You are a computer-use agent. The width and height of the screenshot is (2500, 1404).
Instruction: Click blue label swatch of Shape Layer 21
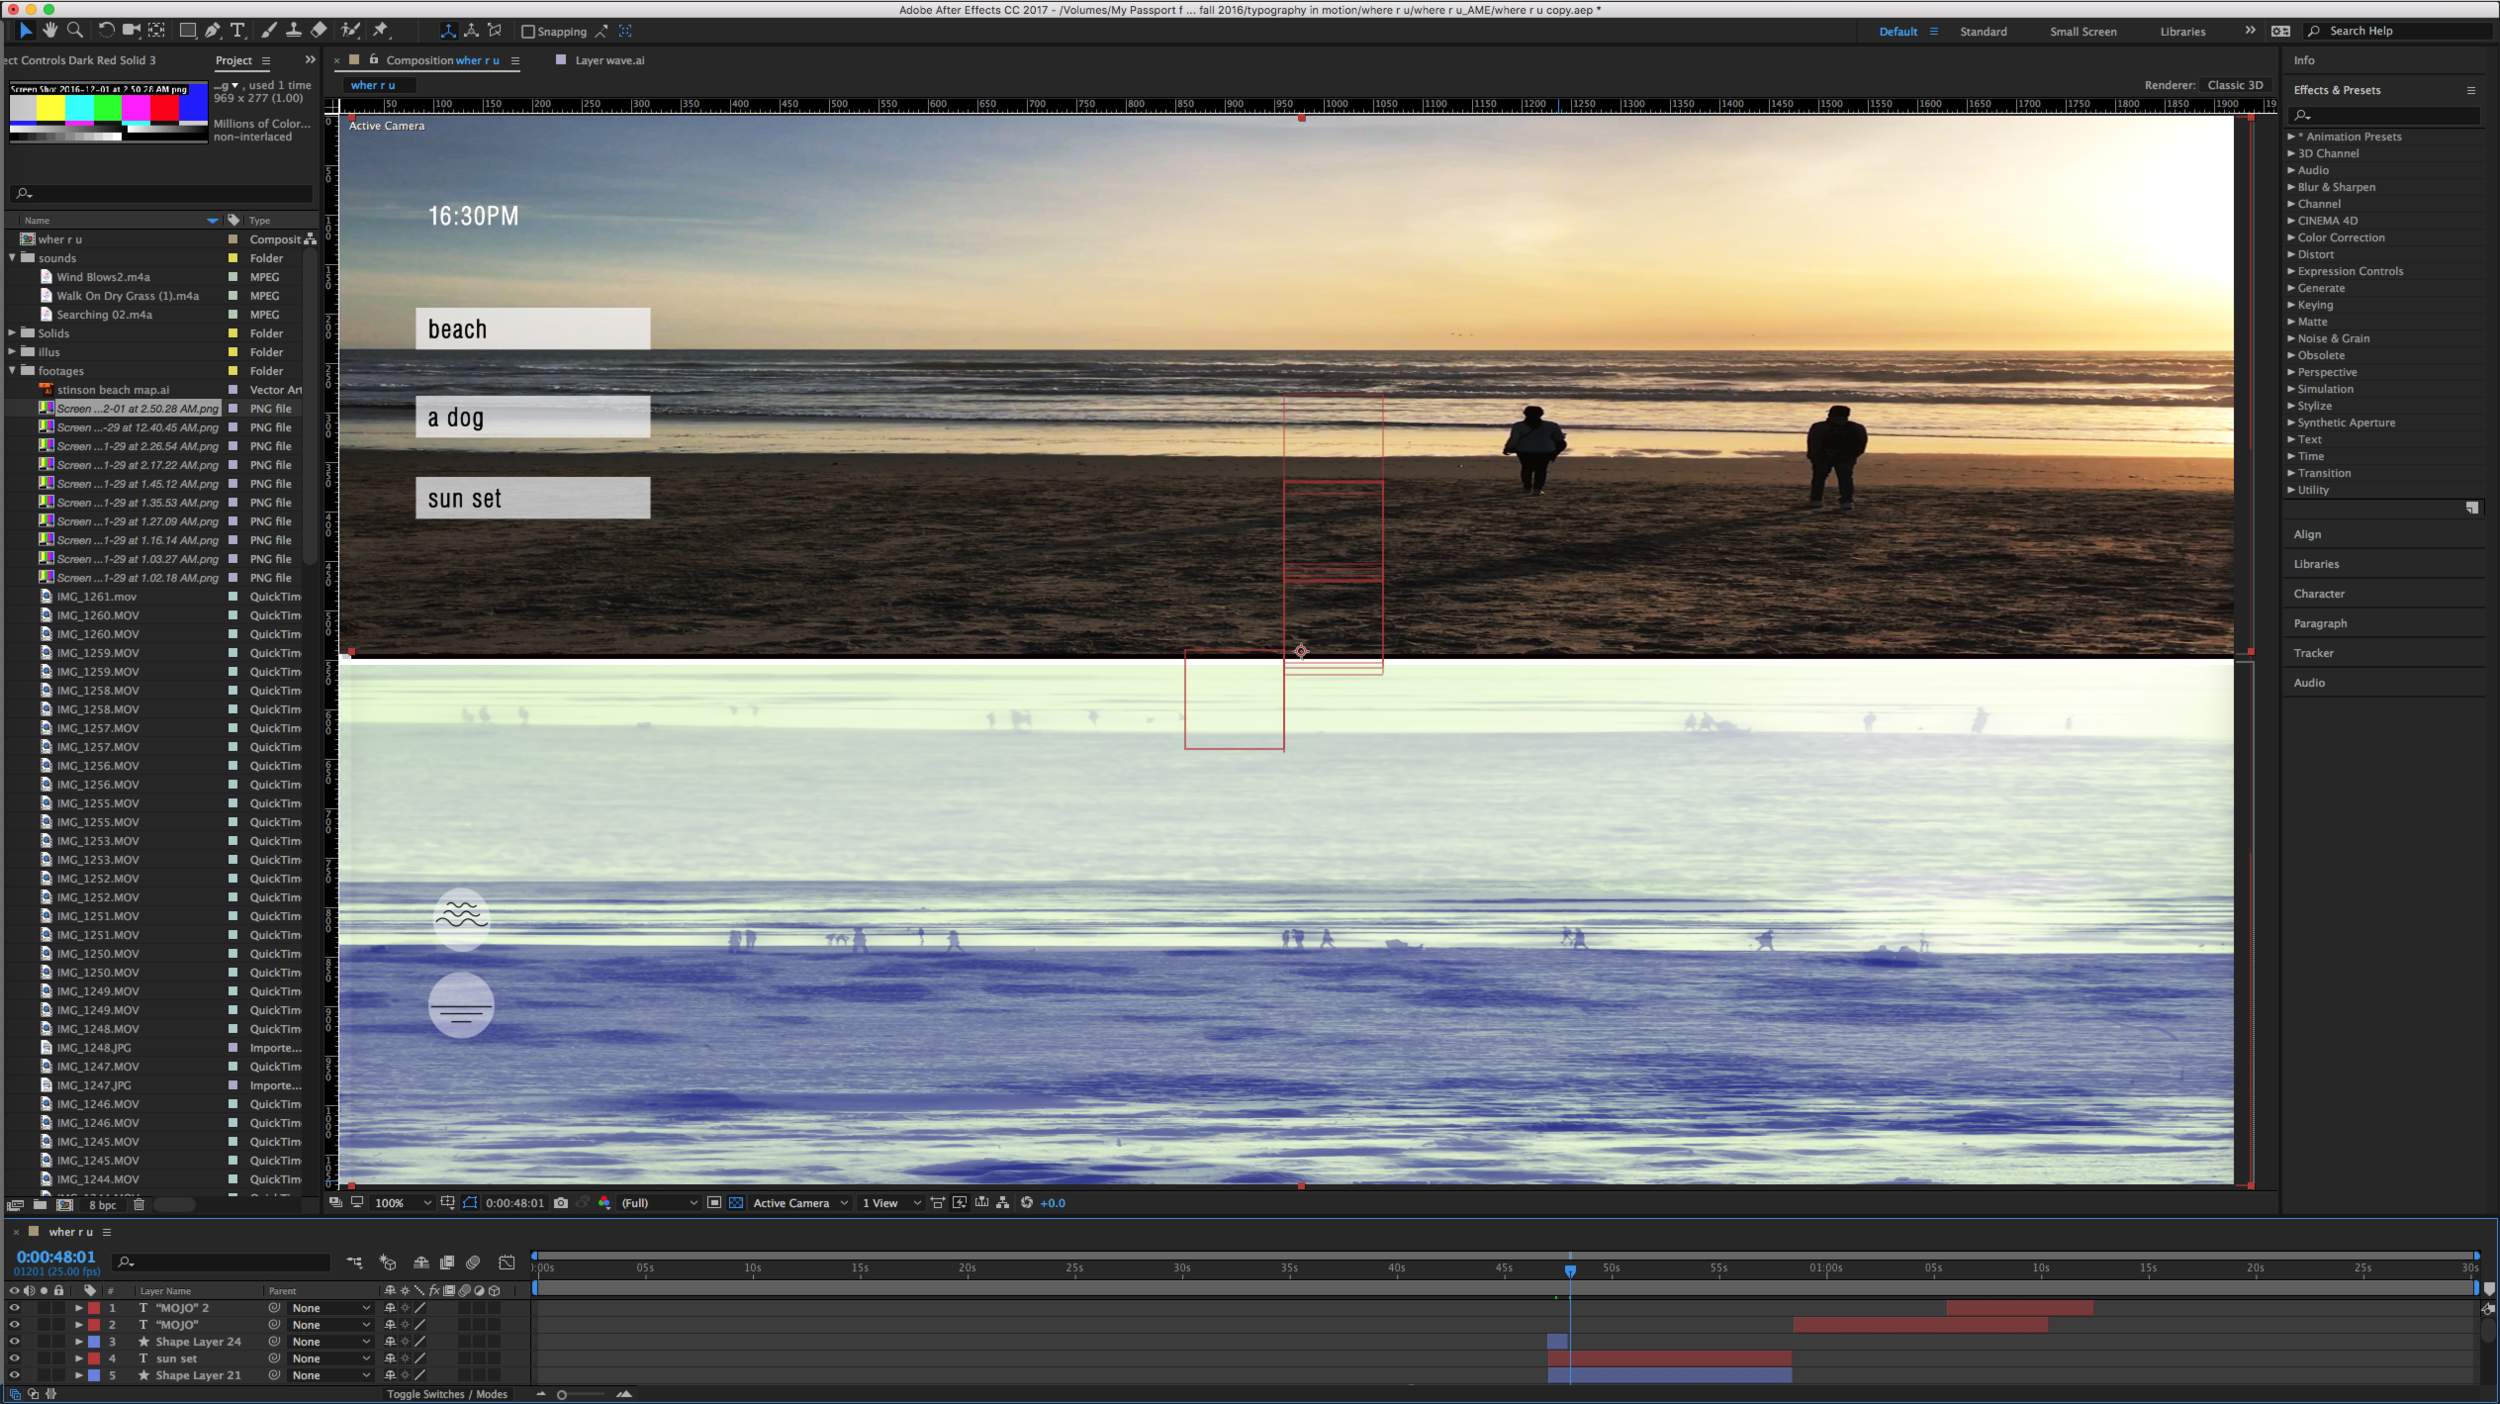coord(94,1376)
